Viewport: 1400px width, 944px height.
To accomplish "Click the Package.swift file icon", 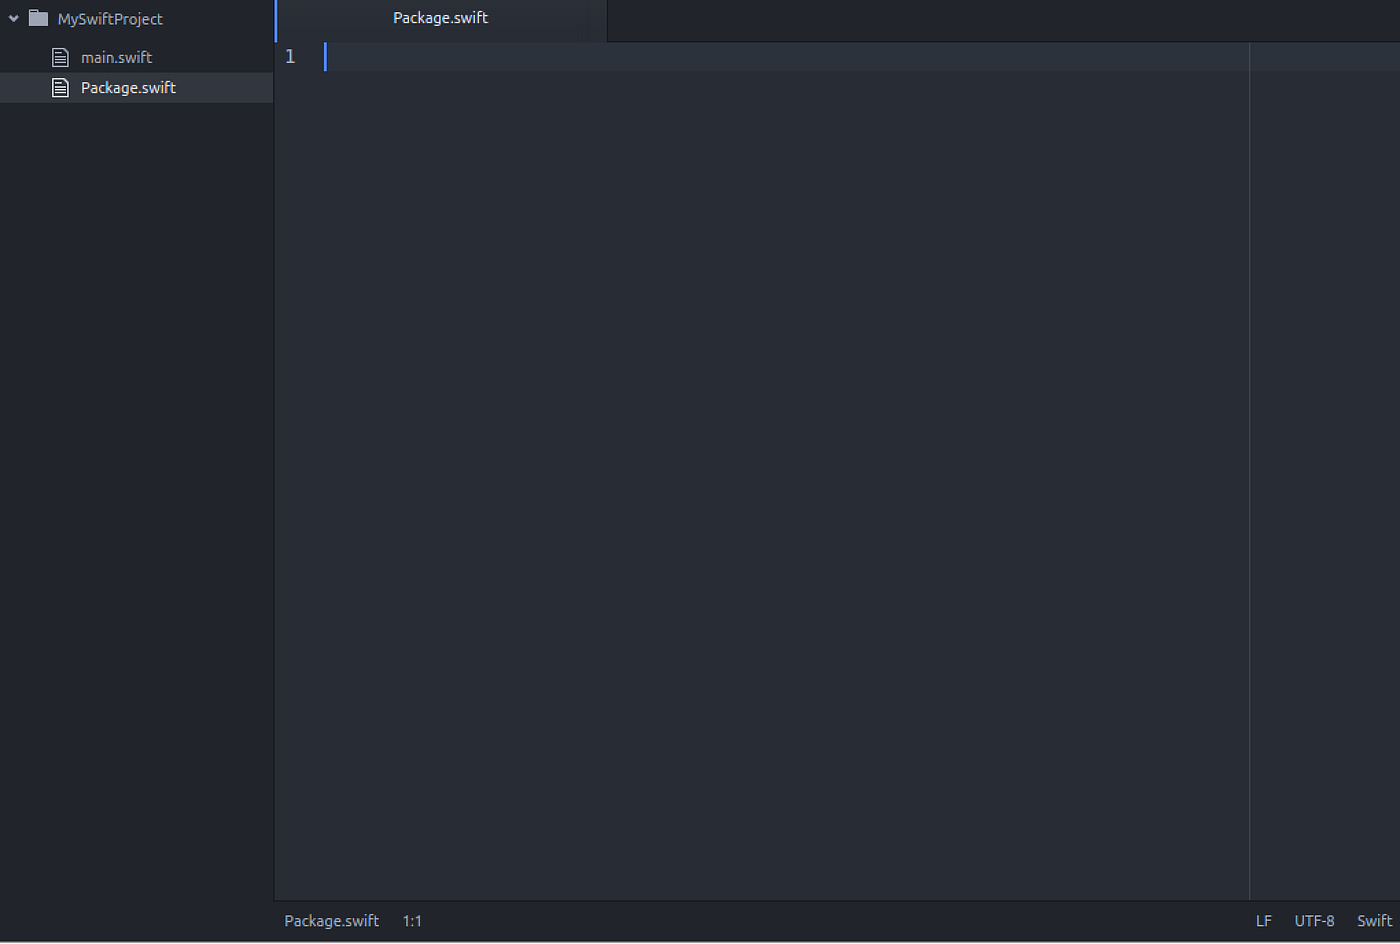I will tap(60, 87).
